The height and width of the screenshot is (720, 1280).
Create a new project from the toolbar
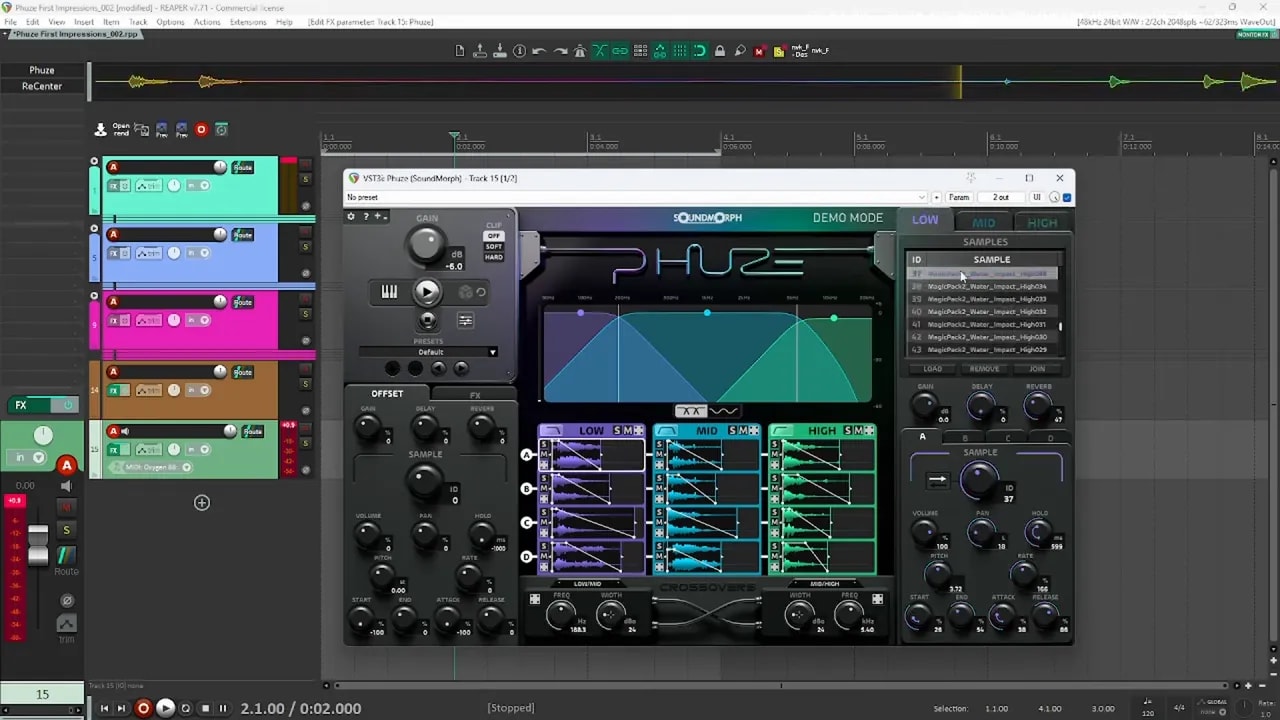[460, 51]
